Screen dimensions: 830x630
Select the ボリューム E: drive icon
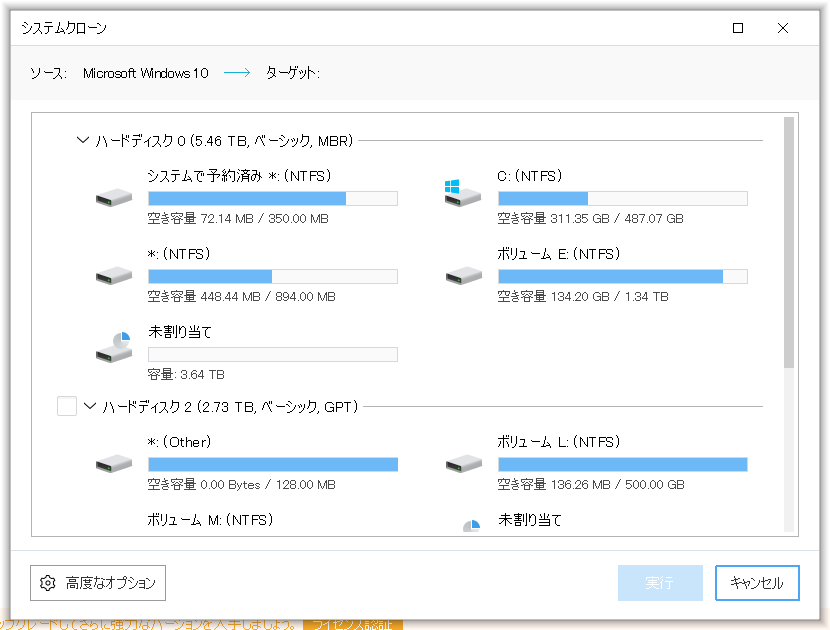coord(460,274)
